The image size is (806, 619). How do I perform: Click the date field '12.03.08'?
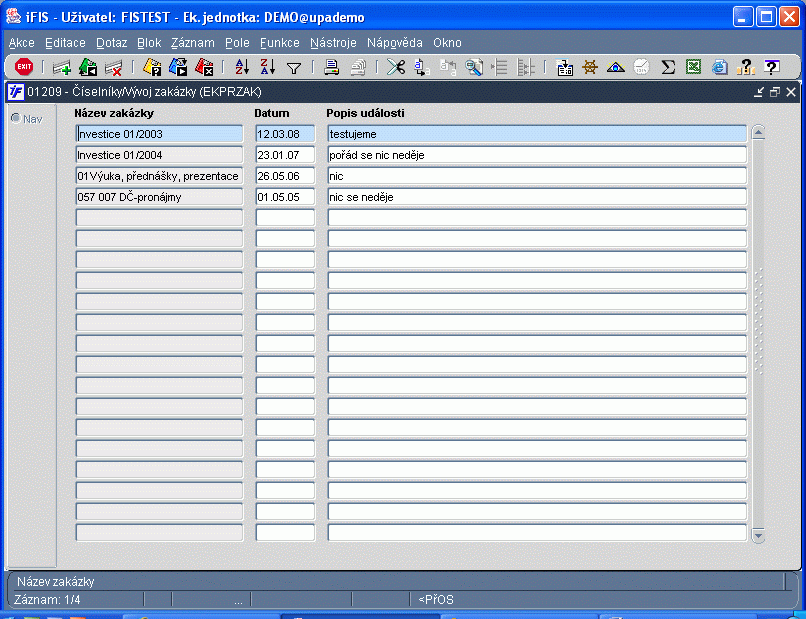coord(285,134)
